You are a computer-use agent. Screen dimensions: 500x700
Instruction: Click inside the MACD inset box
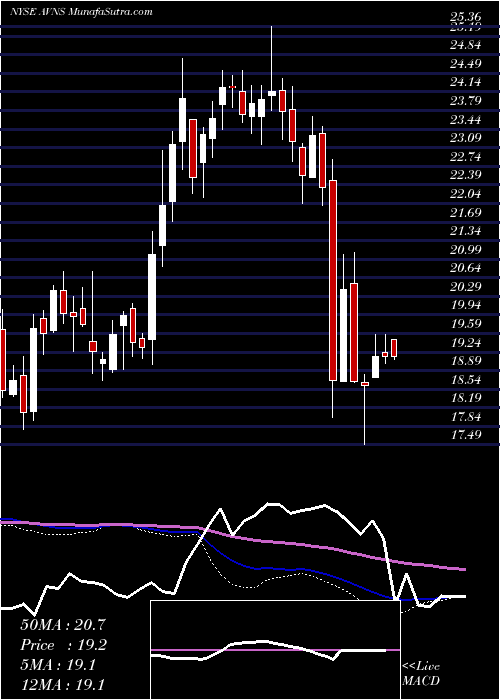tap(275, 650)
